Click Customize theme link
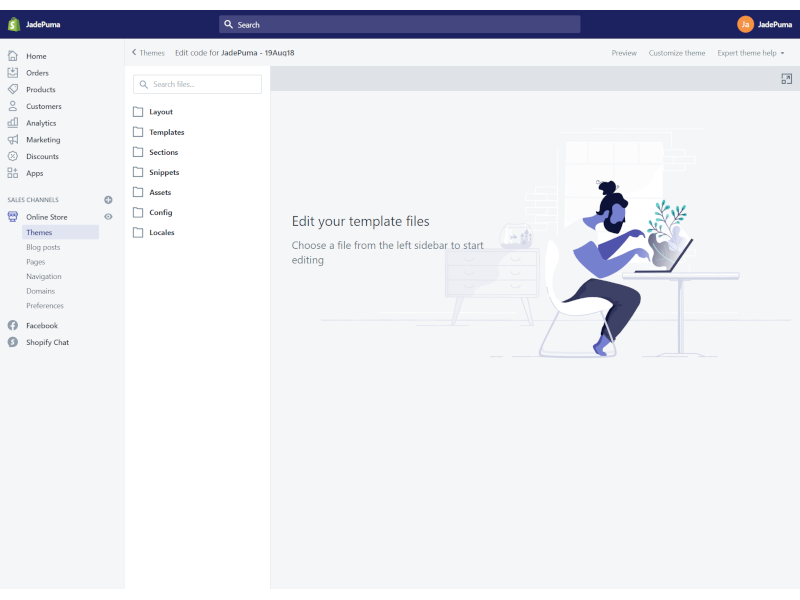 [677, 53]
